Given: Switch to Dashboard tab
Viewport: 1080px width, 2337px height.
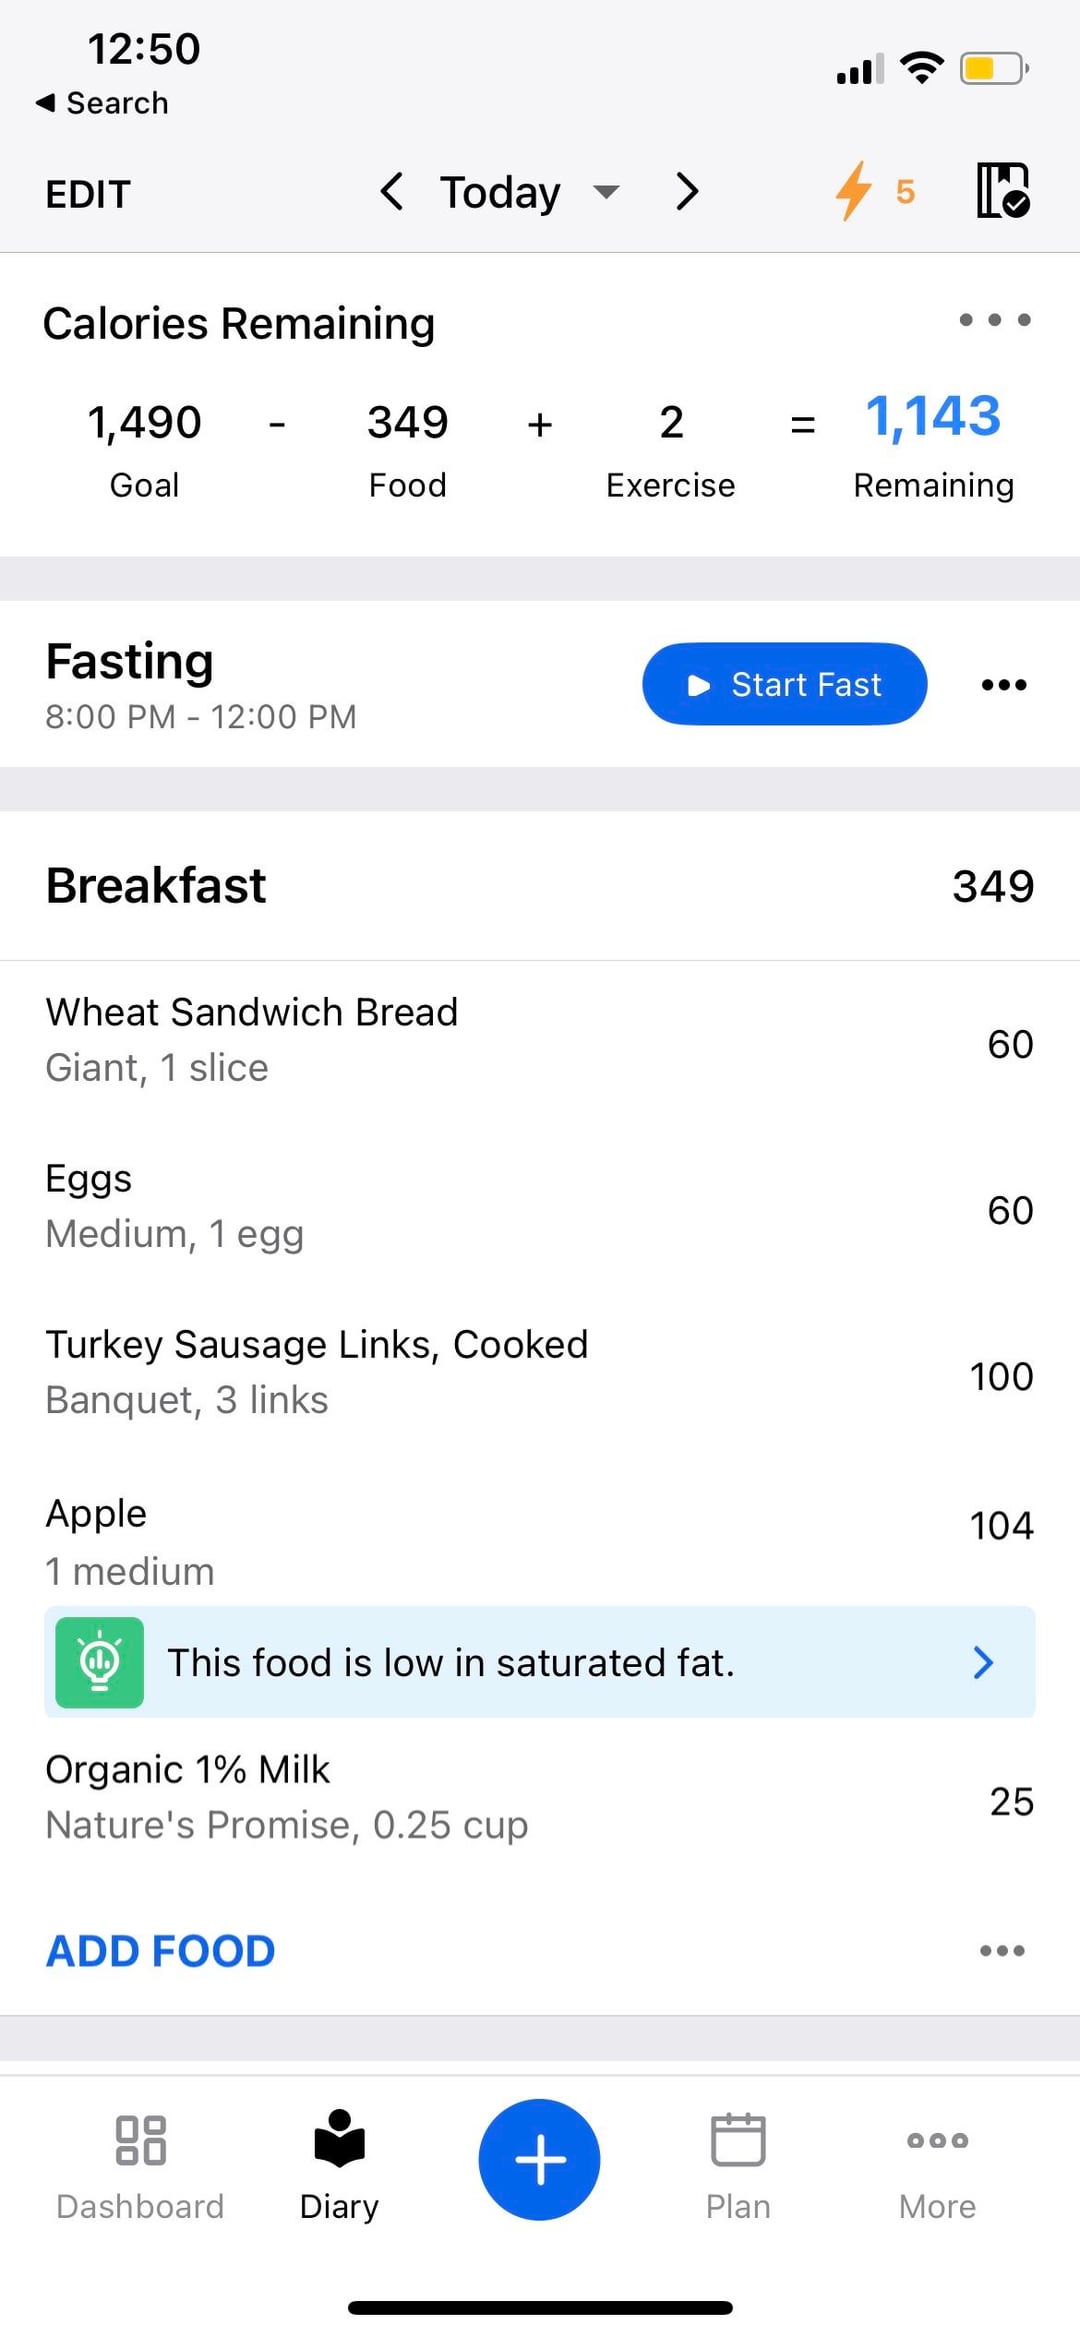Looking at the screenshot, I should coord(140,2163).
